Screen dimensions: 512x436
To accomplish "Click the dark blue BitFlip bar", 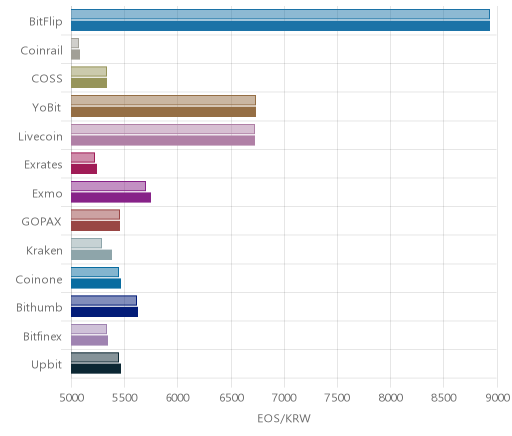I will pos(280,26).
